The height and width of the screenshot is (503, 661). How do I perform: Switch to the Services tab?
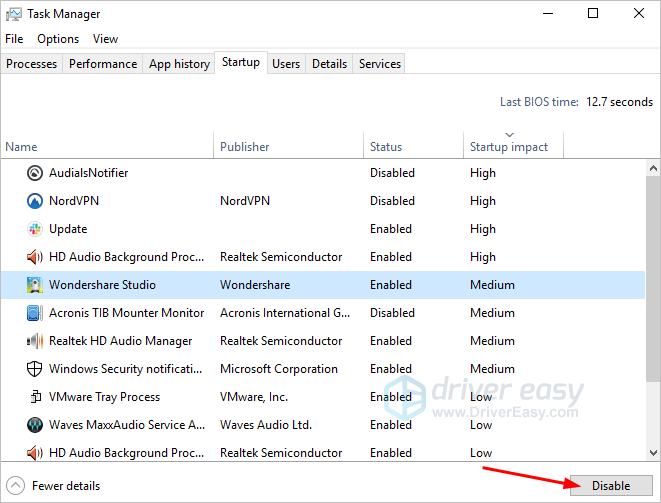click(x=379, y=64)
